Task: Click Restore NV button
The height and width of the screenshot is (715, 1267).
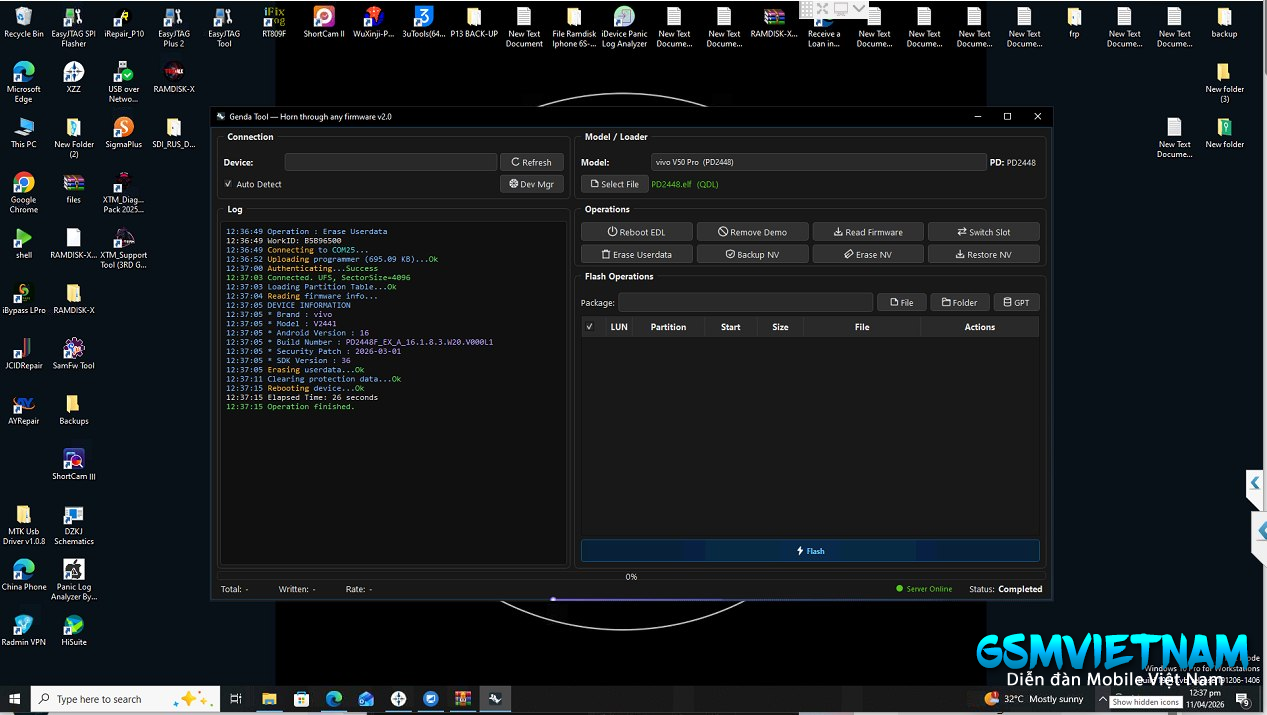Action: point(984,255)
